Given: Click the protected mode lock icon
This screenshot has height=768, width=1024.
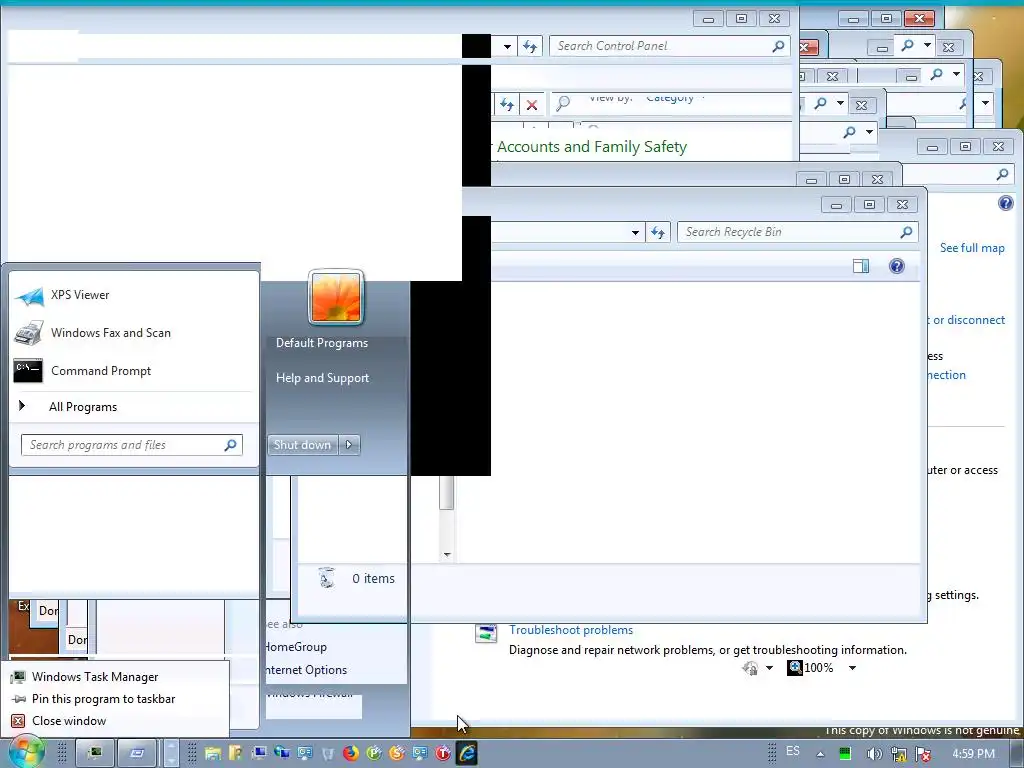Looking at the screenshot, I should pyautogui.click(x=750, y=667).
